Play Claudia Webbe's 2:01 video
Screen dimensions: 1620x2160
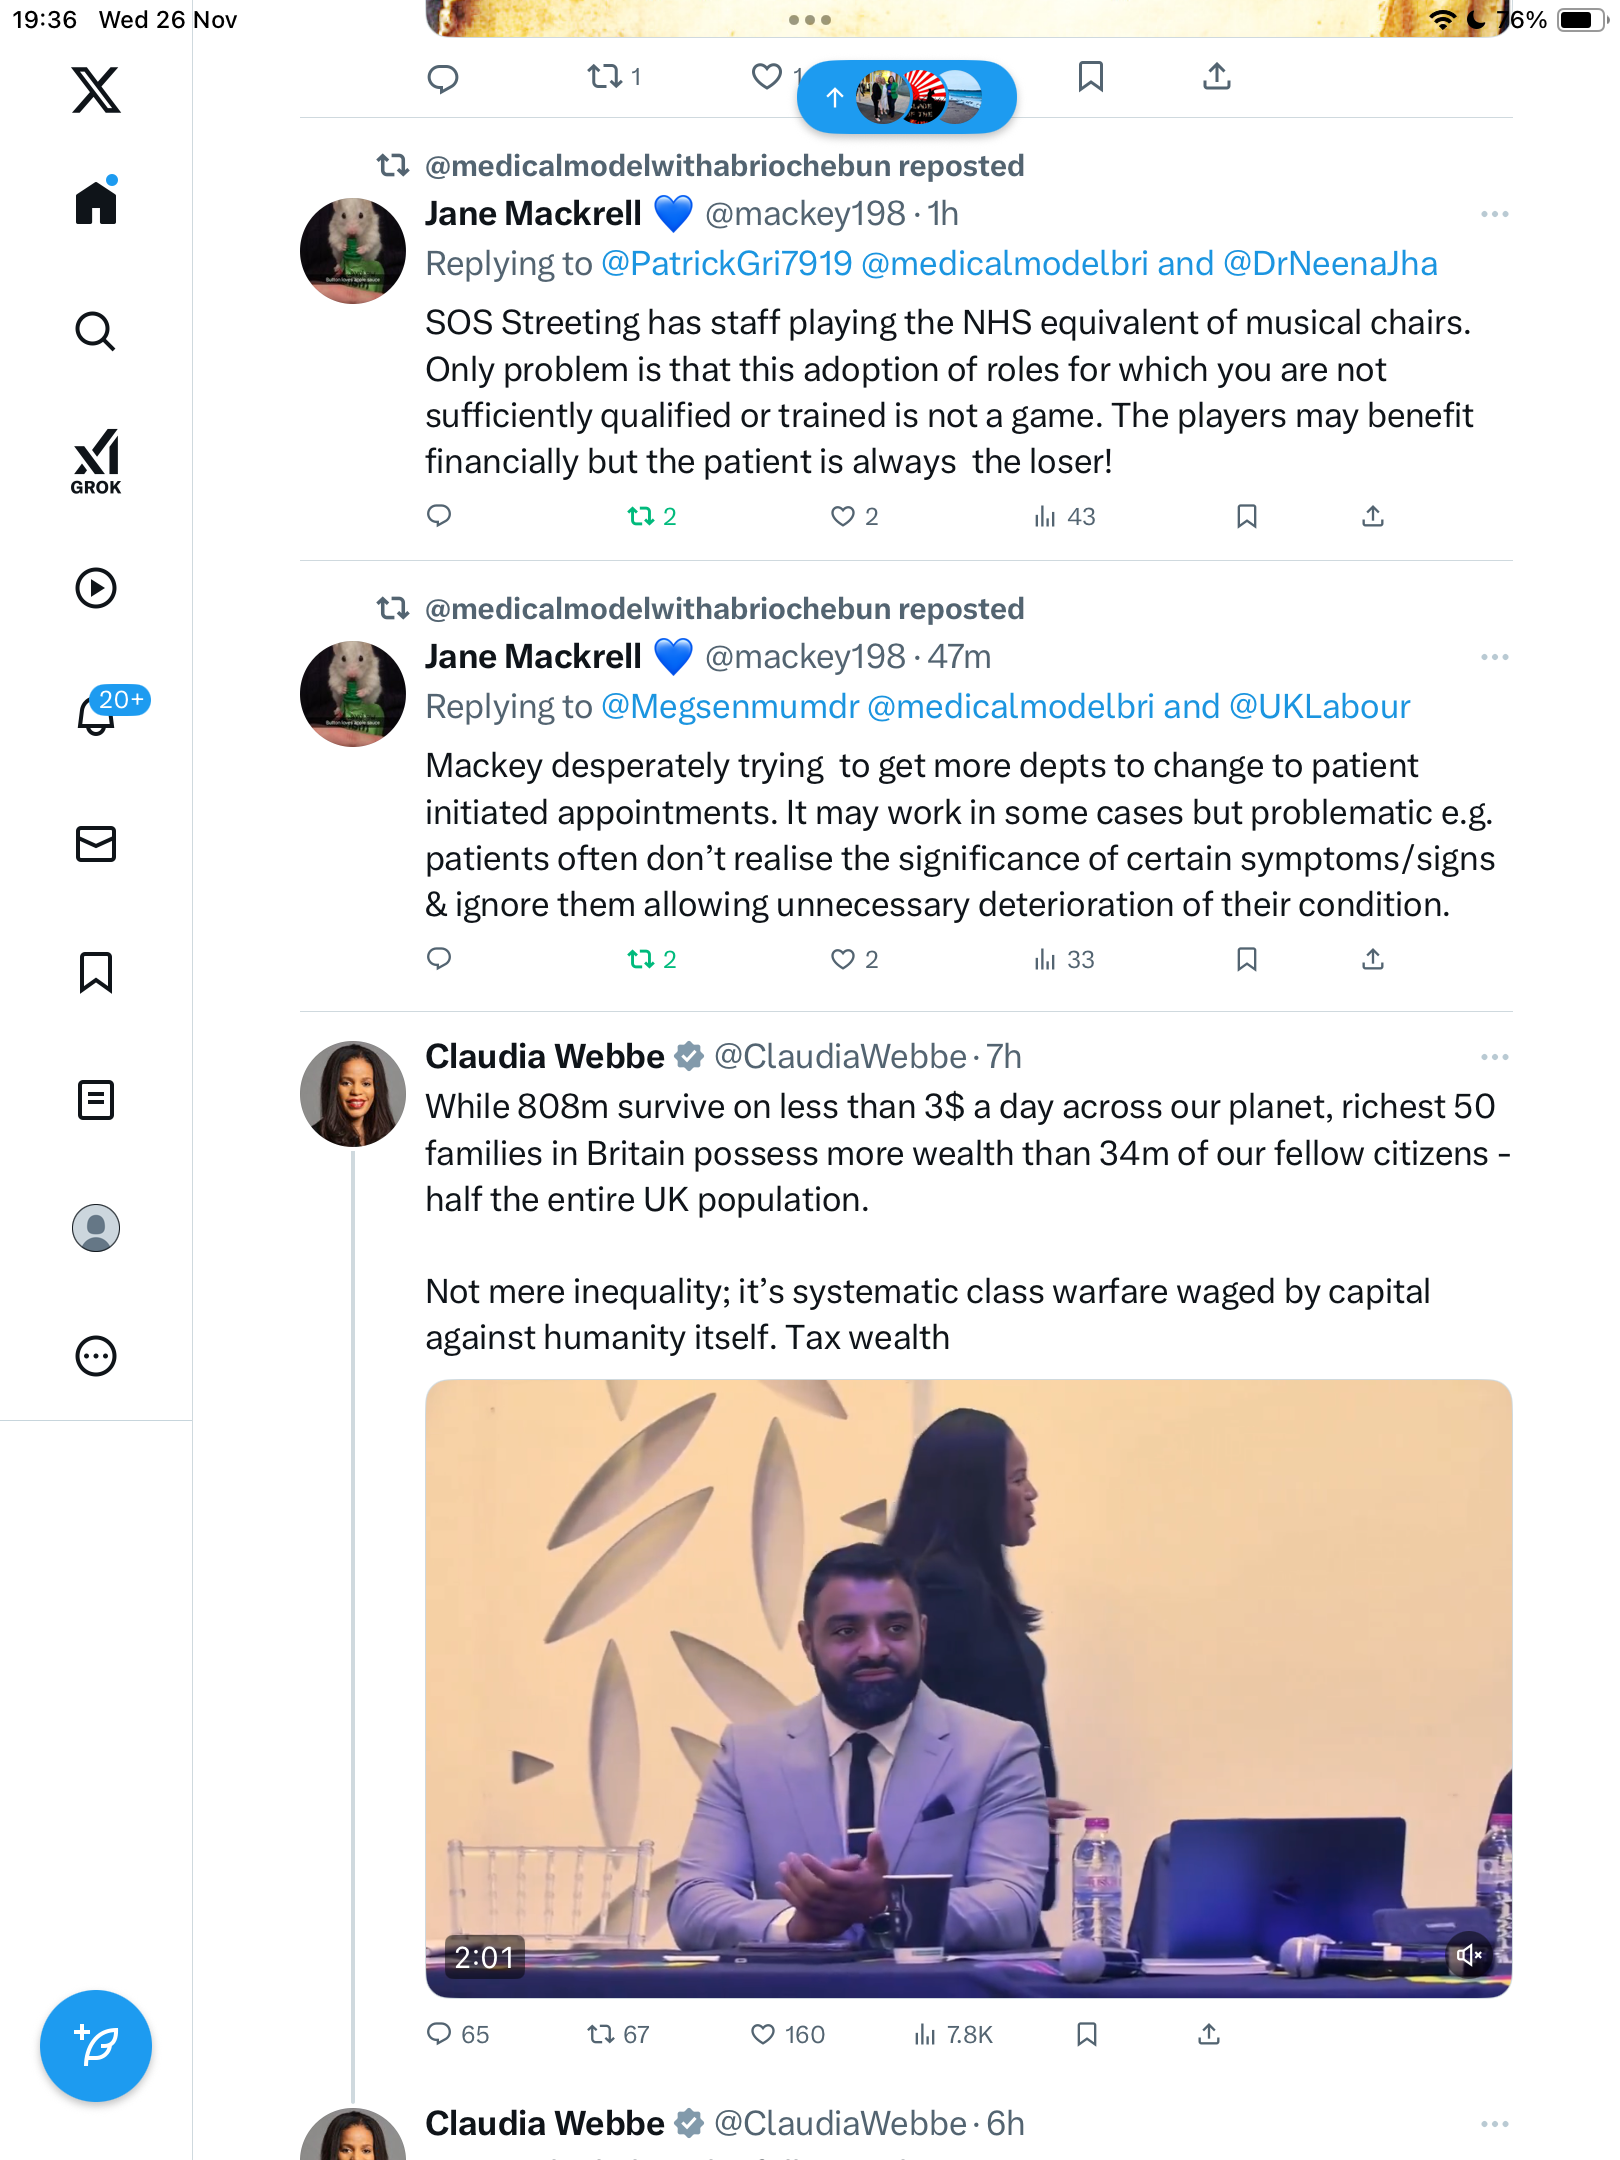click(x=968, y=1688)
